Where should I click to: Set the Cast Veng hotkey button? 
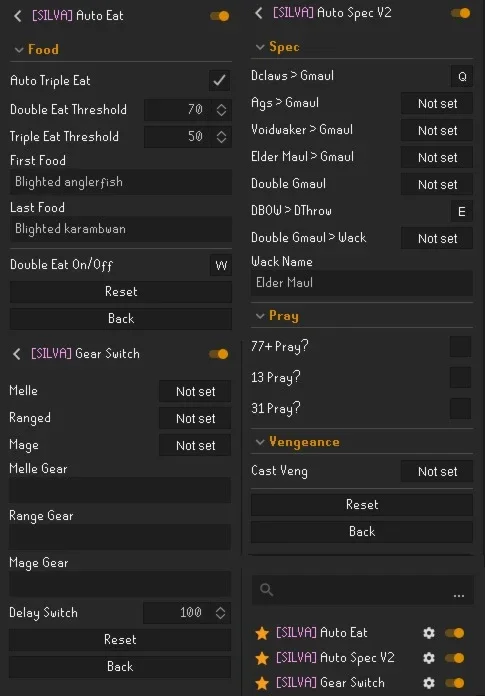437,471
